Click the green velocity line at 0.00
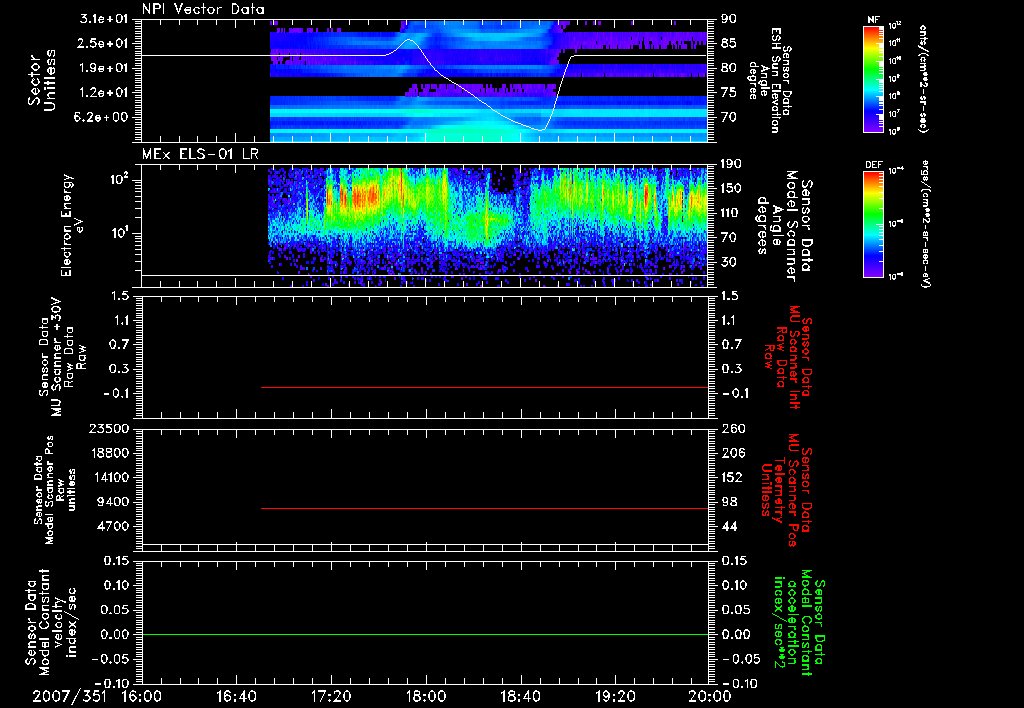Image resolution: width=1024 pixels, height=708 pixels. (425, 634)
